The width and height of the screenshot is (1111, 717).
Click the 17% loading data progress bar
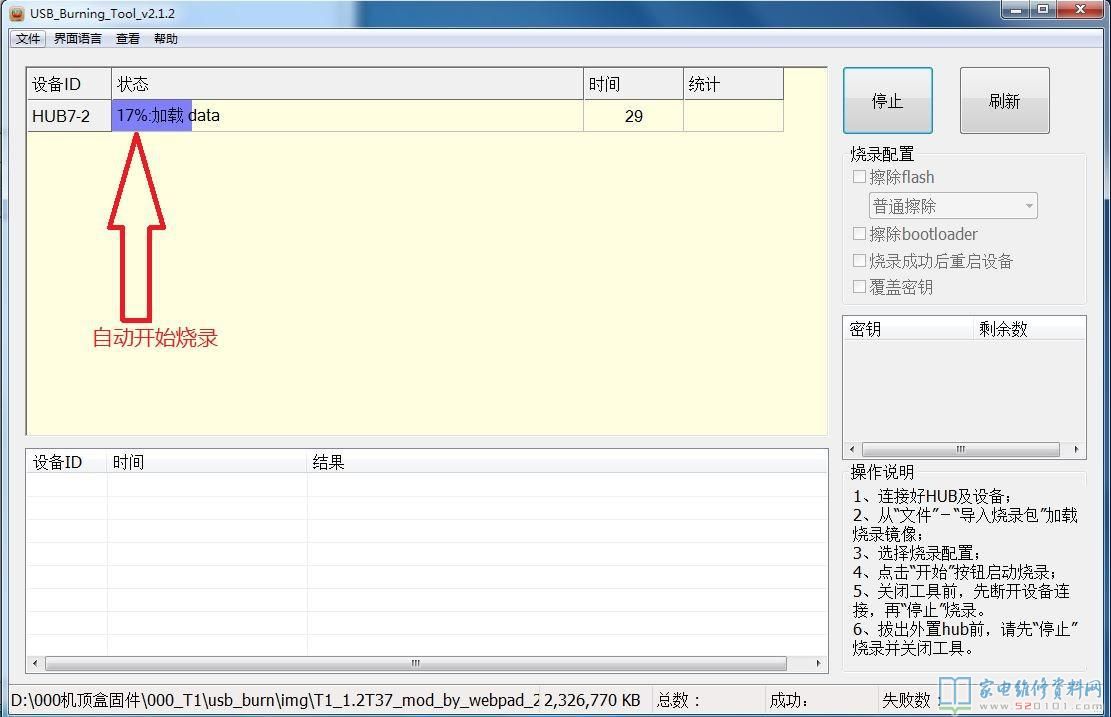150,116
